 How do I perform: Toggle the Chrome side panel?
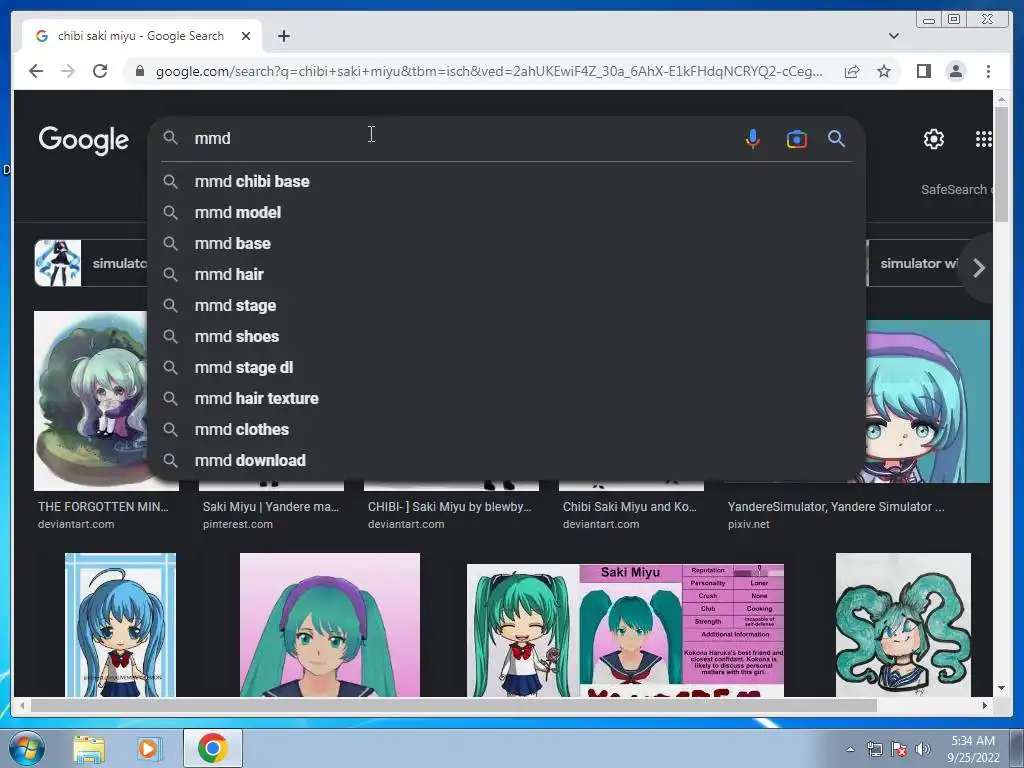(923, 71)
